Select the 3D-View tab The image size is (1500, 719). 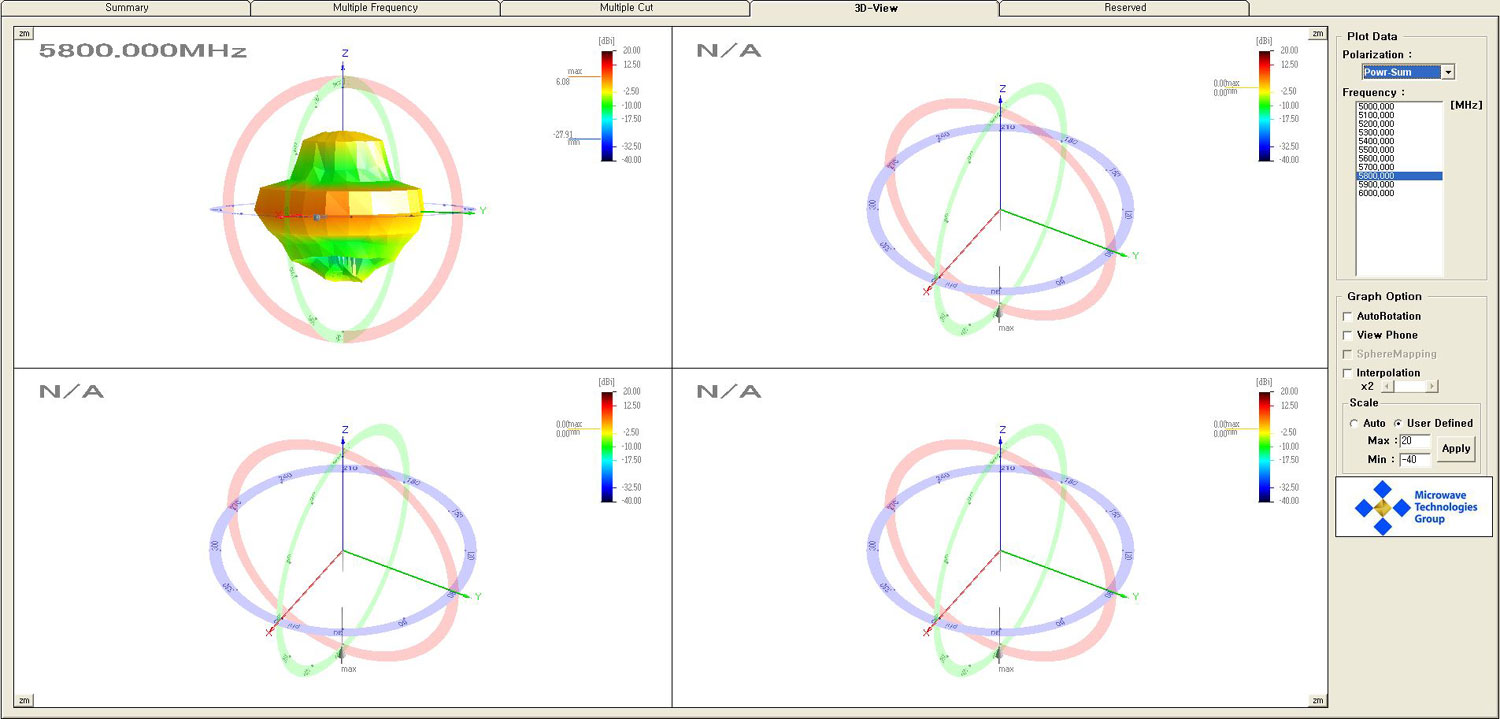click(874, 8)
